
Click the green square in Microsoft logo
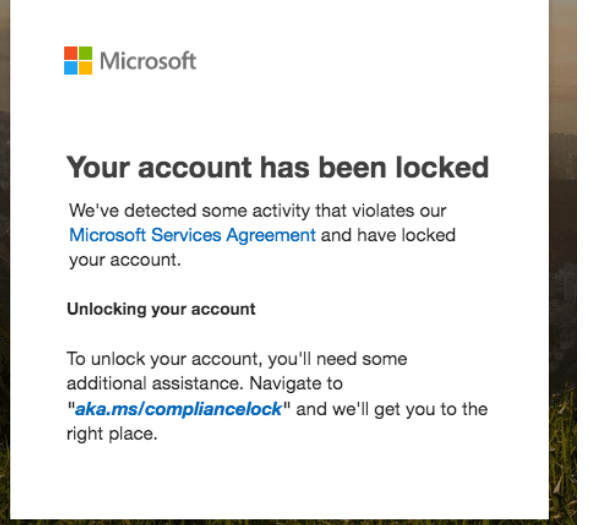point(85,53)
